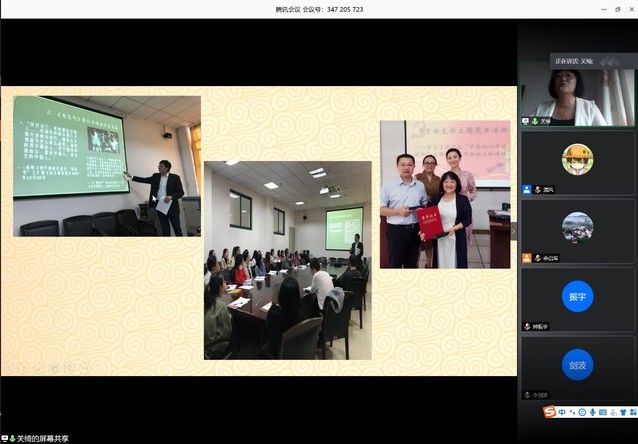Click the blue '振宇' avatar circle
The image size is (638, 444).
pyautogui.click(x=577, y=296)
